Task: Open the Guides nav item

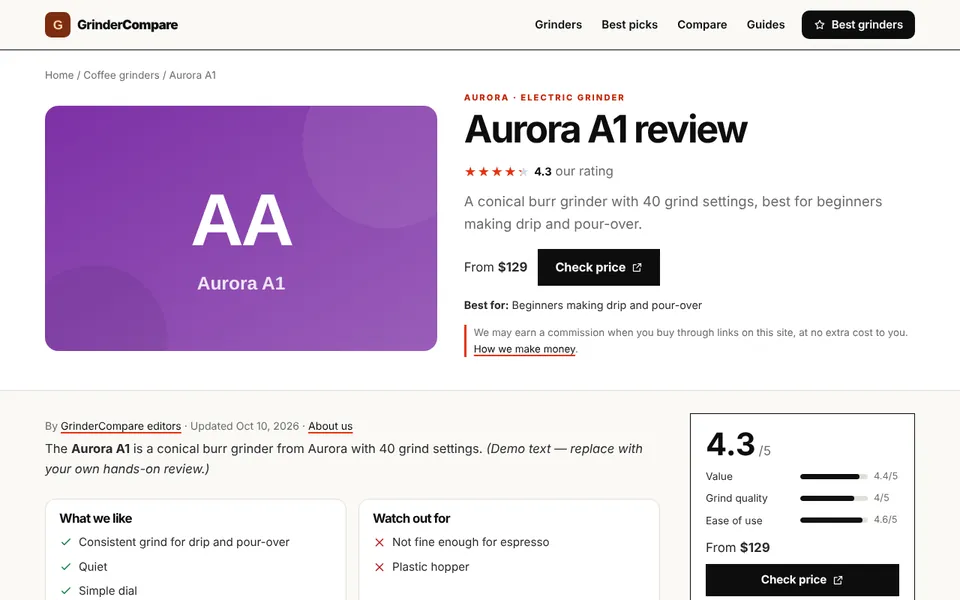Action: coord(765,25)
